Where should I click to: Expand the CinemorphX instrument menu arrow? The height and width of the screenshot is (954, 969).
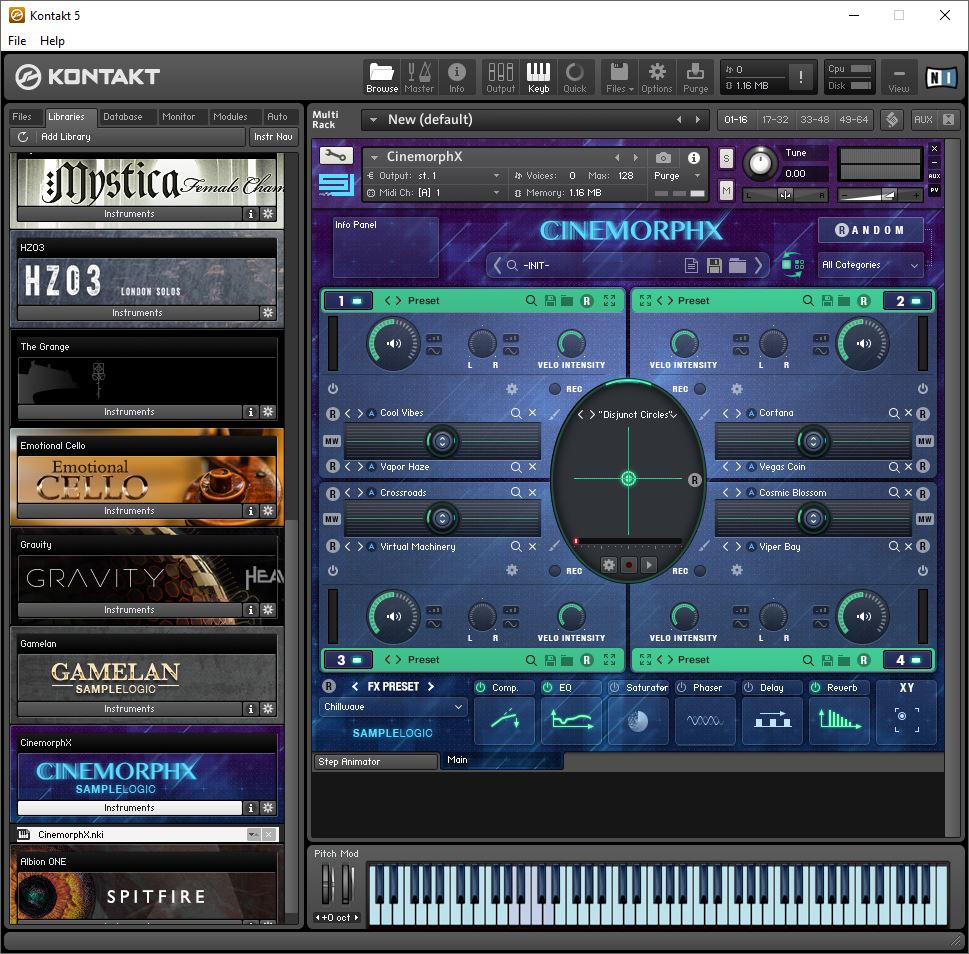pyautogui.click(x=373, y=157)
